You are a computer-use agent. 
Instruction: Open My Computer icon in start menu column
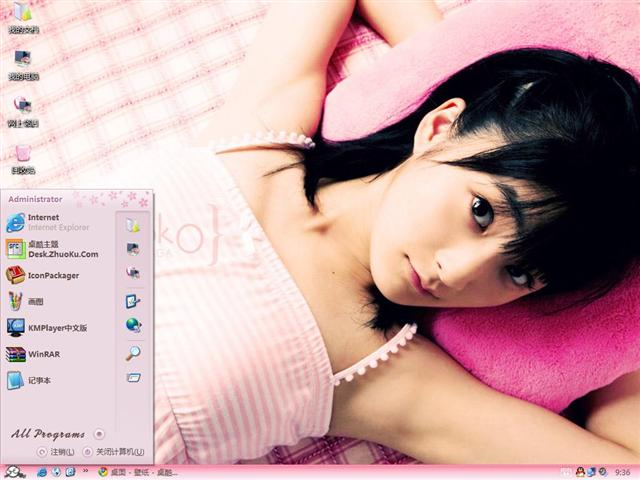coord(133,249)
